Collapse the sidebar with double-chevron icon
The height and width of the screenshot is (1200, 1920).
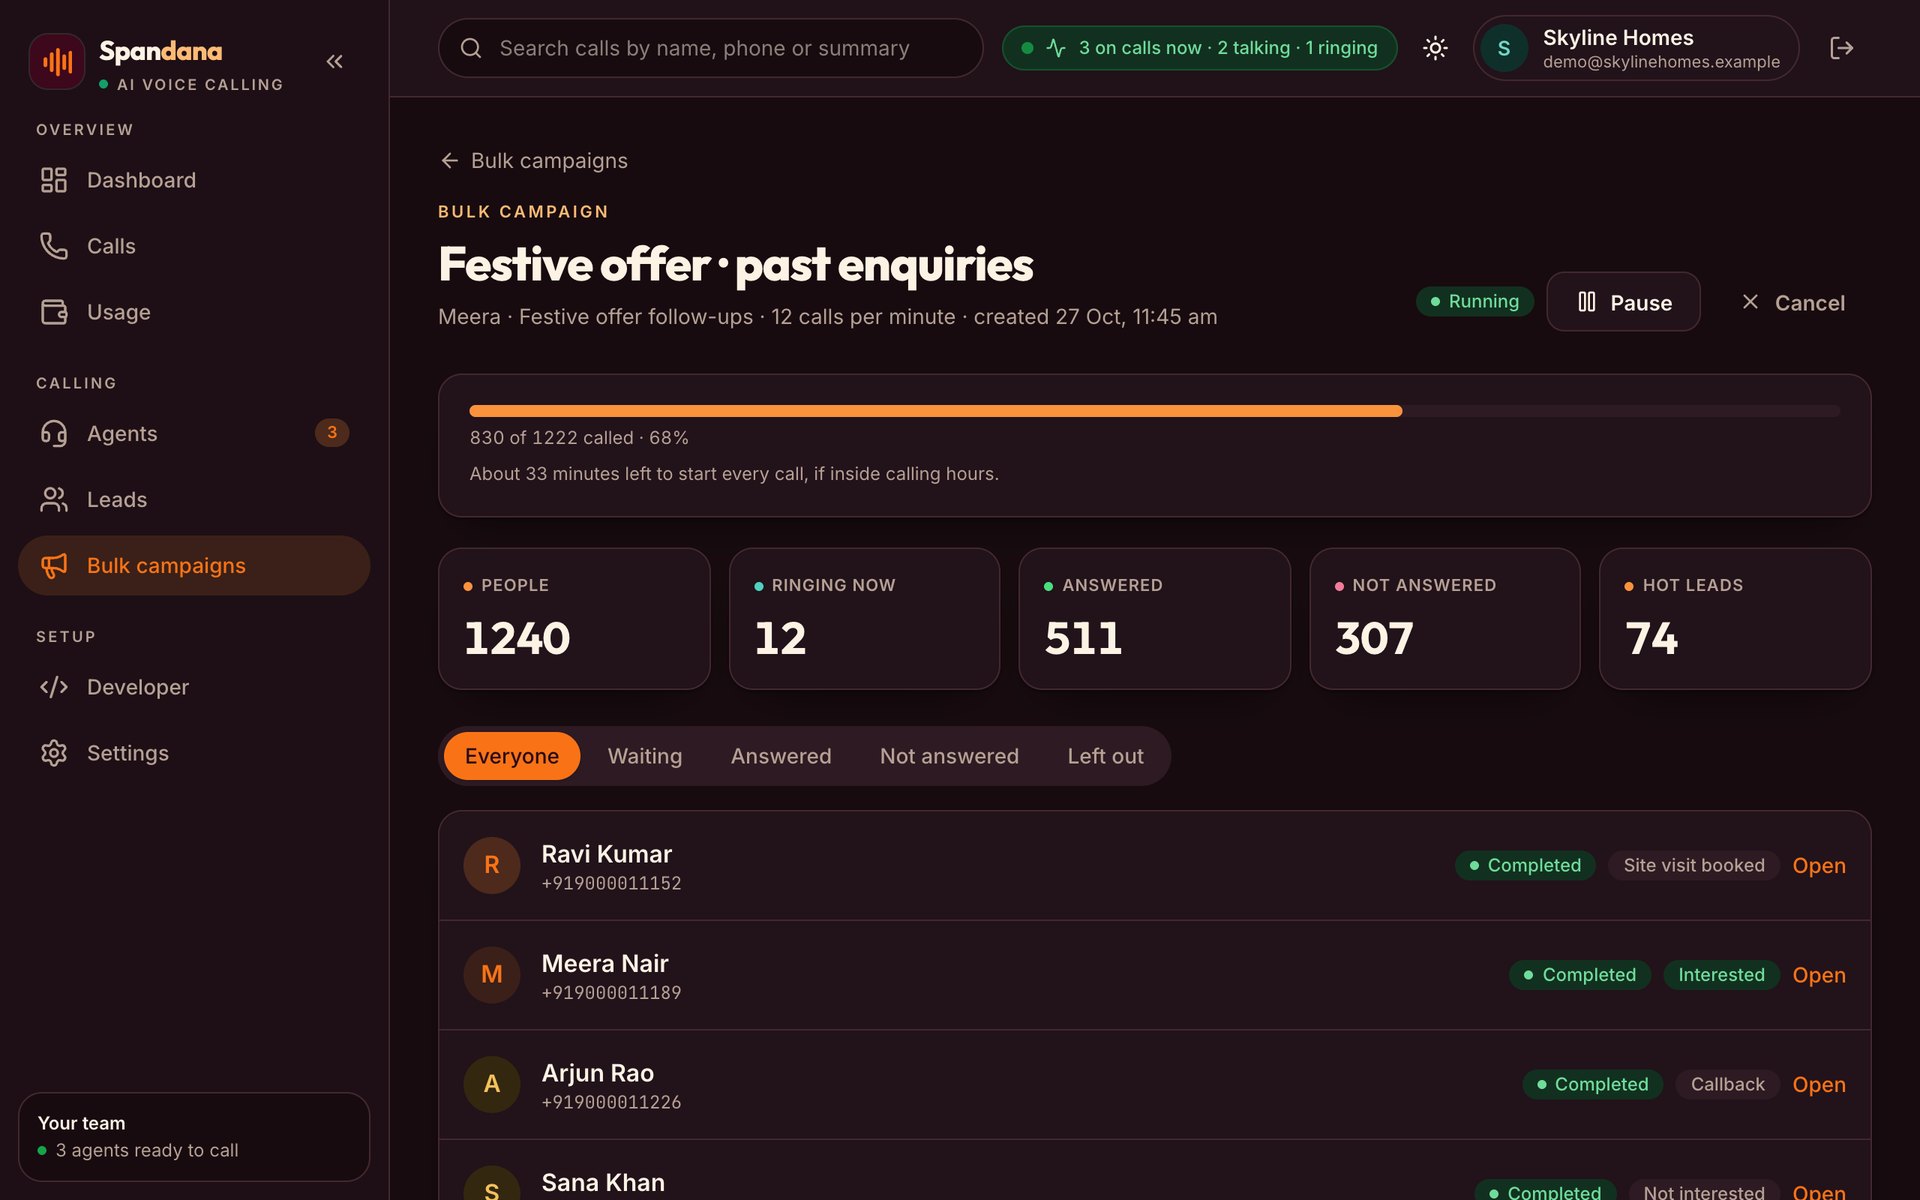pos(335,62)
